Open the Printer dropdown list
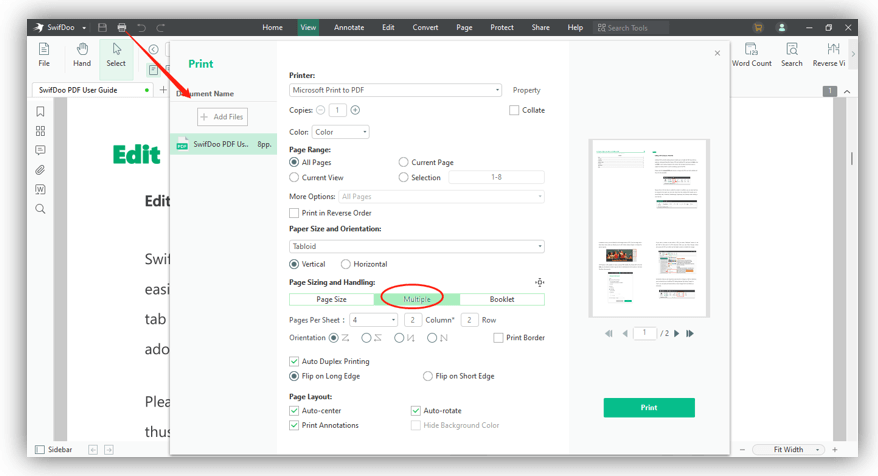Screen dimensions: 878x476 tap(395, 90)
